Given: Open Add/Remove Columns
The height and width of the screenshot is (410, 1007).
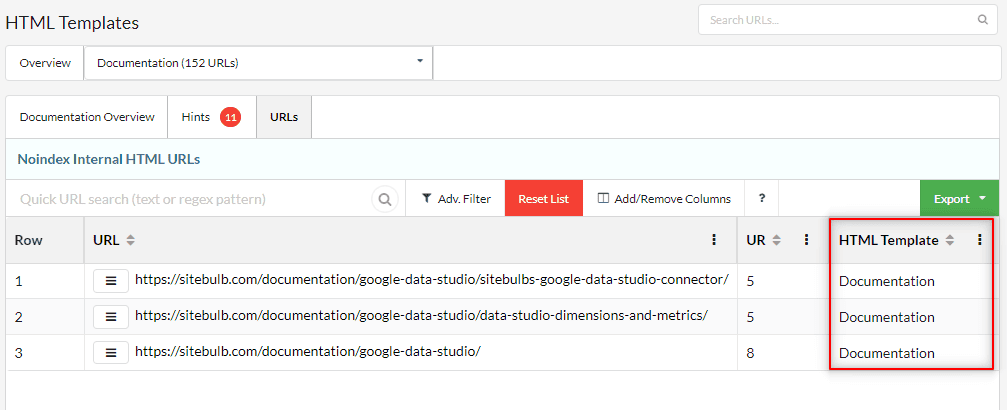Looking at the screenshot, I should (x=664, y=199).
